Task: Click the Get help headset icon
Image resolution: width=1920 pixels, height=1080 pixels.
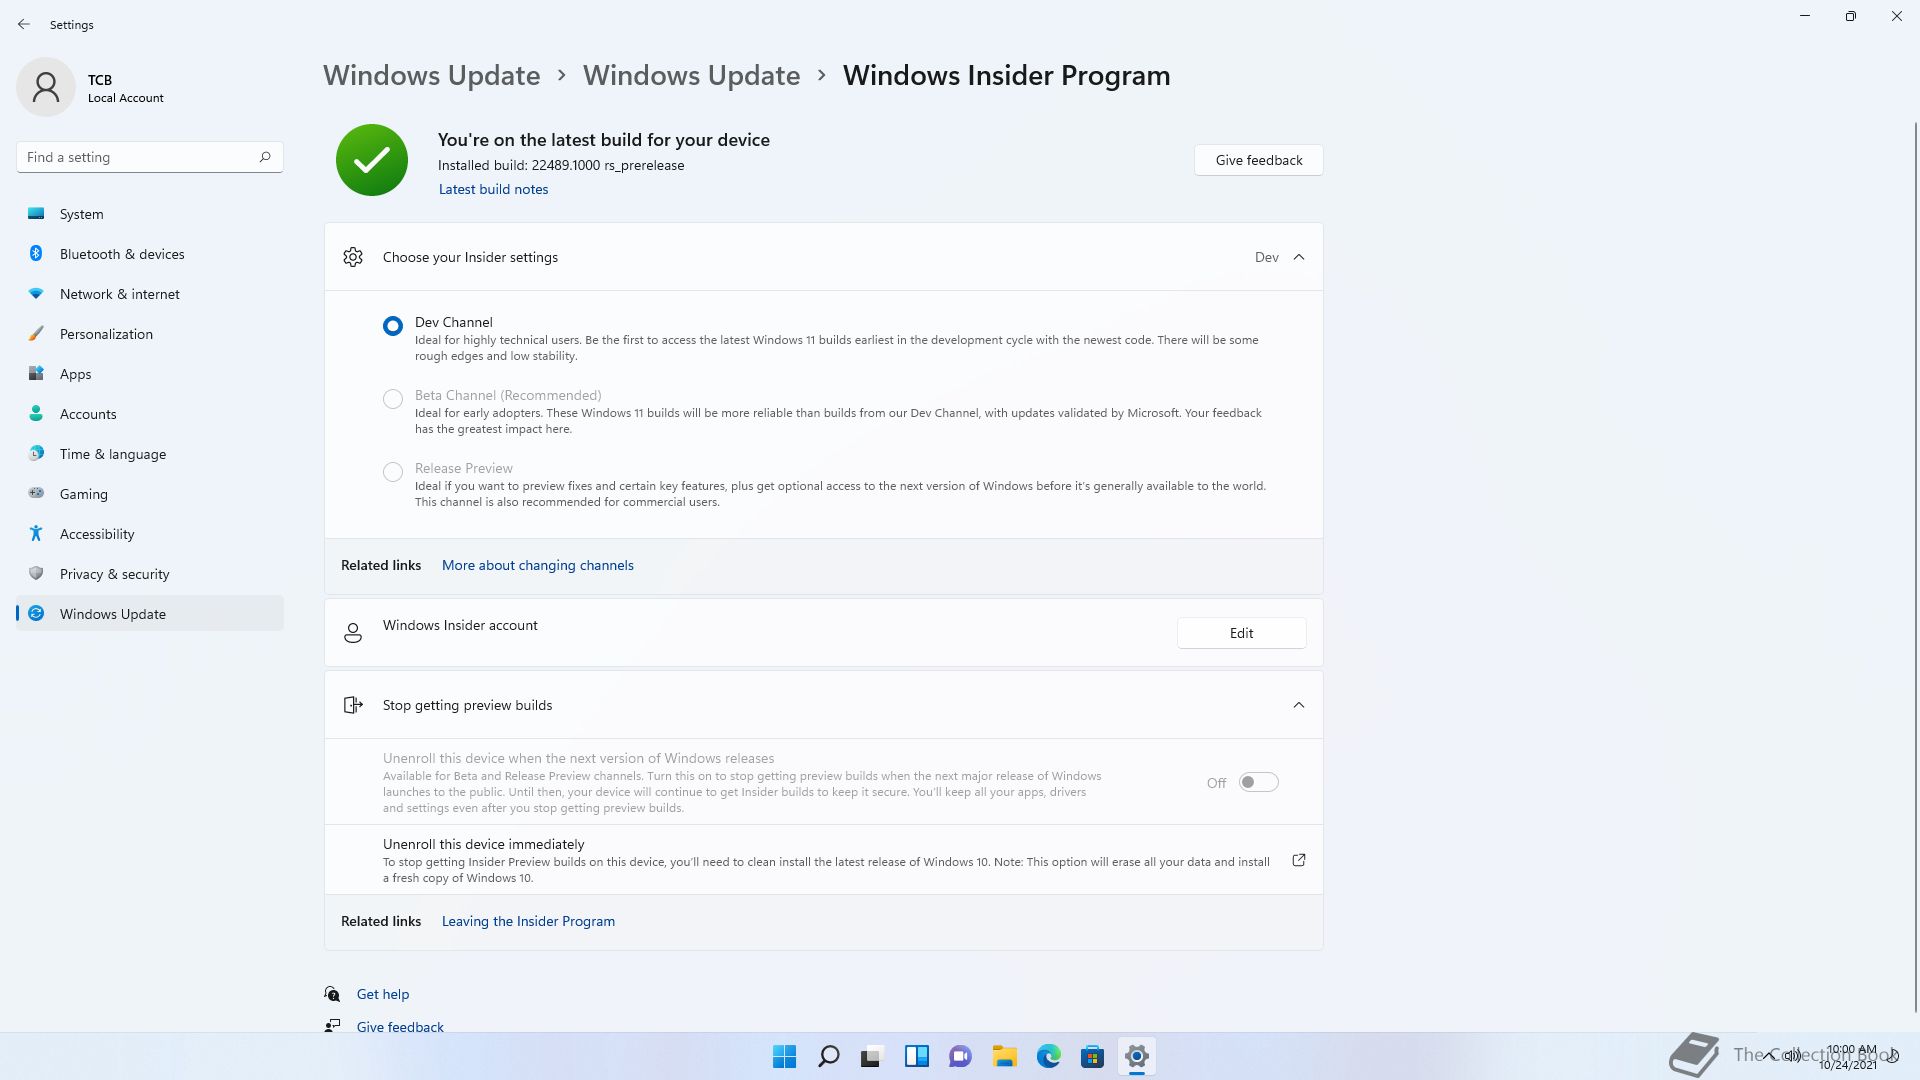Action: [x=332, y=994]
